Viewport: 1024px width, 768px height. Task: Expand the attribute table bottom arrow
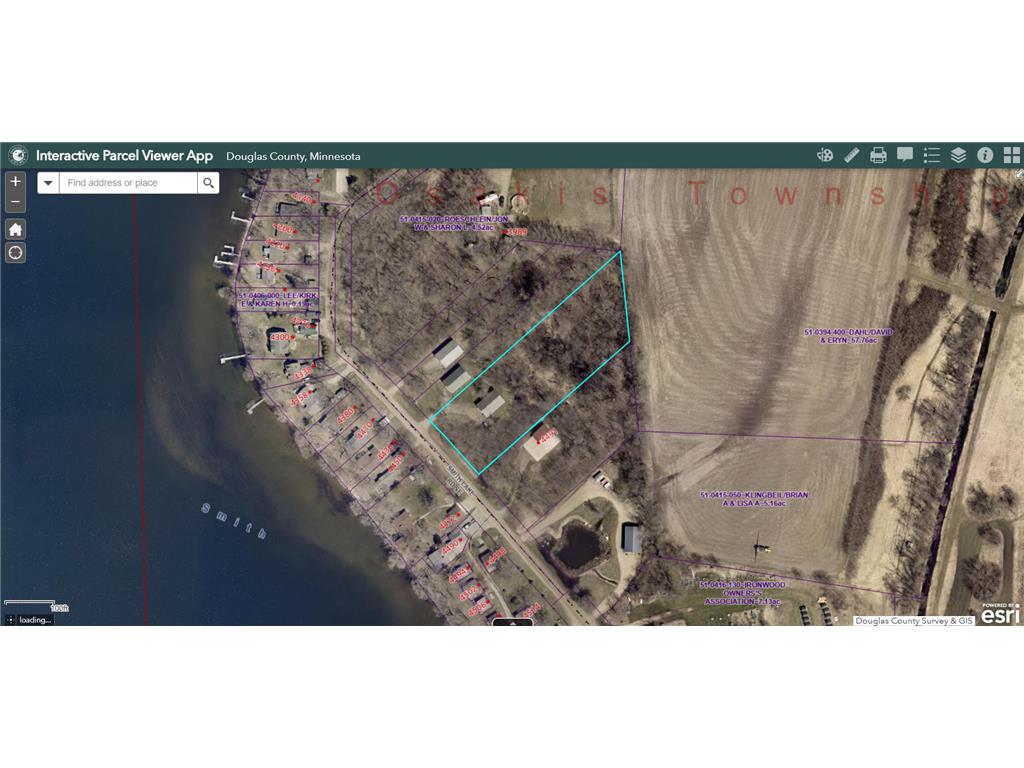click(x=513, y=621)
